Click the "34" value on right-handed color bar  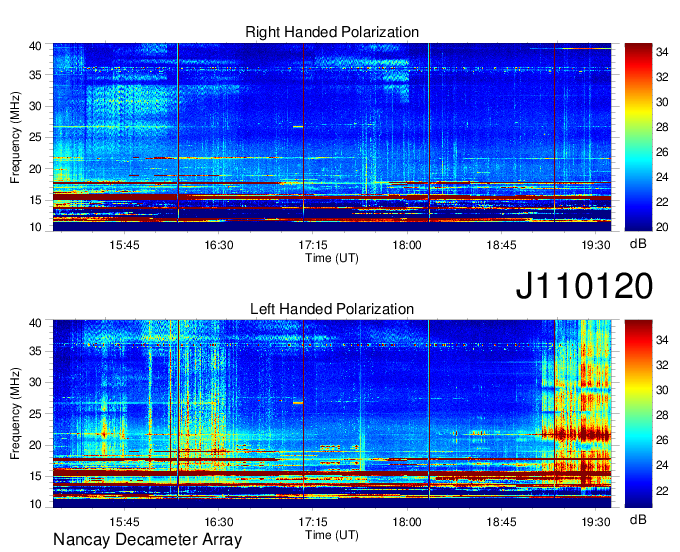pyautogui.click(x=662, y=52)
